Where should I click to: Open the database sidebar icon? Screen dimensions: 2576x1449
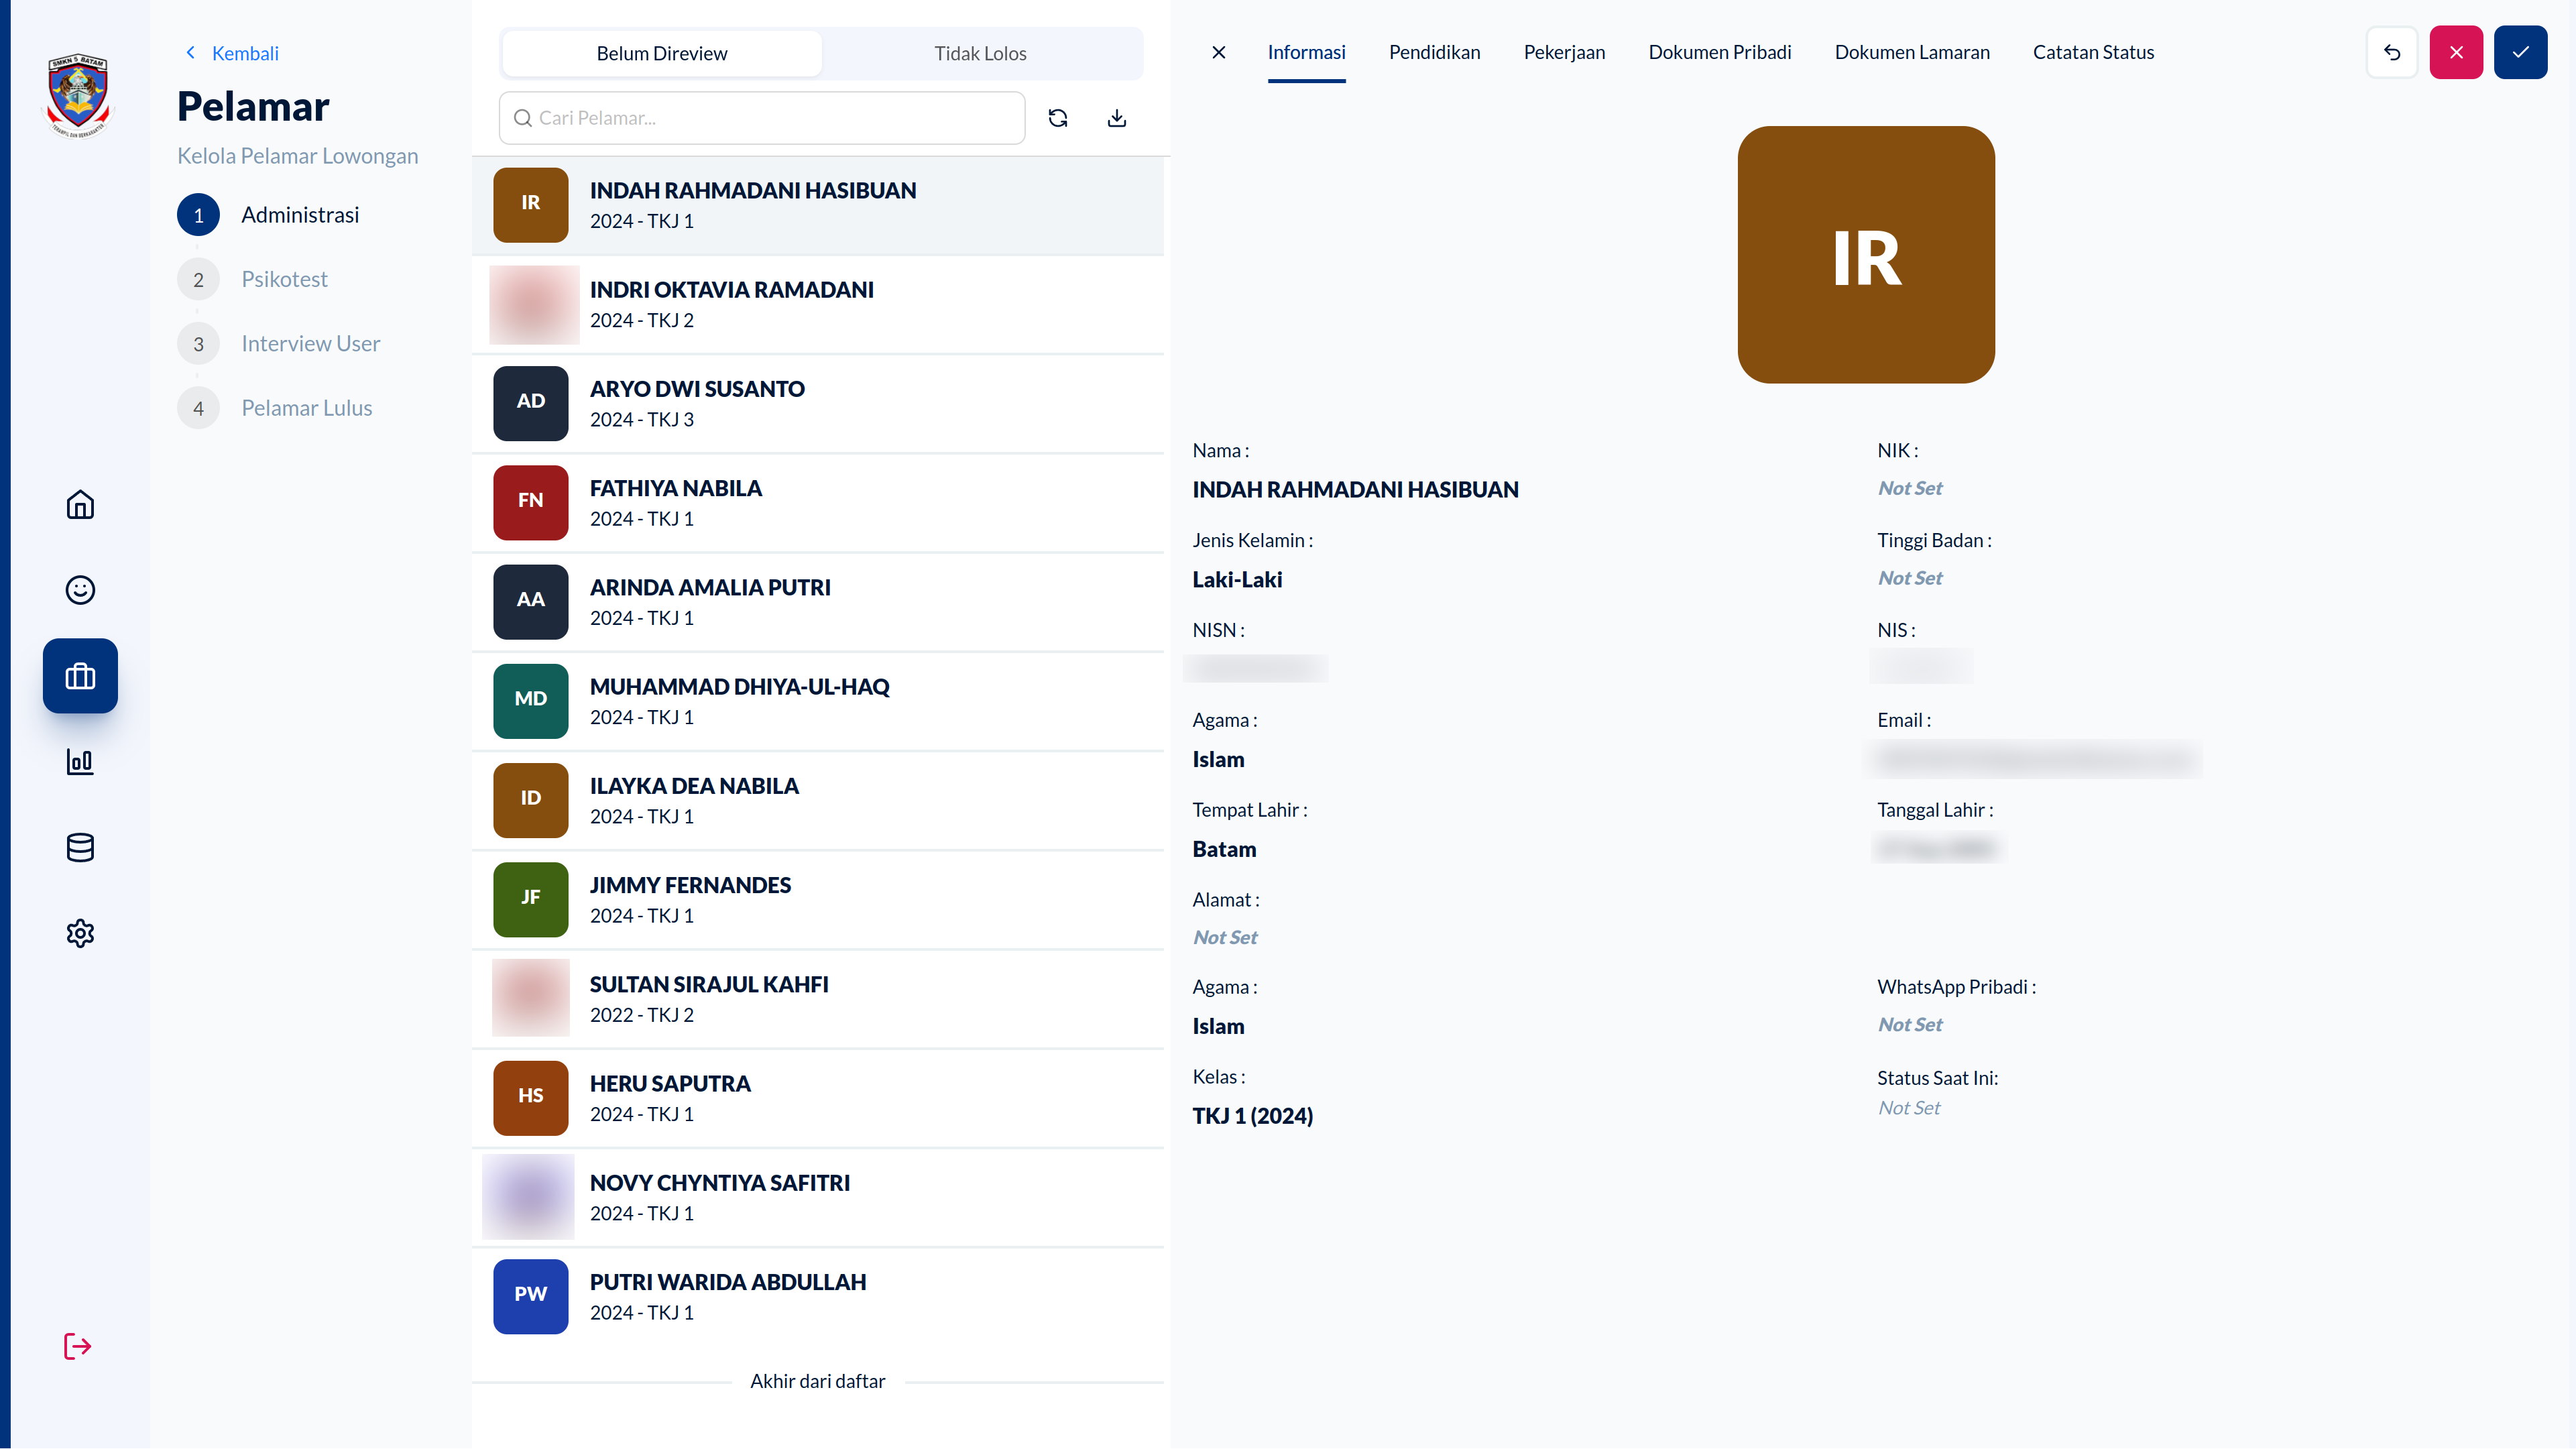(x=79, y=847)
